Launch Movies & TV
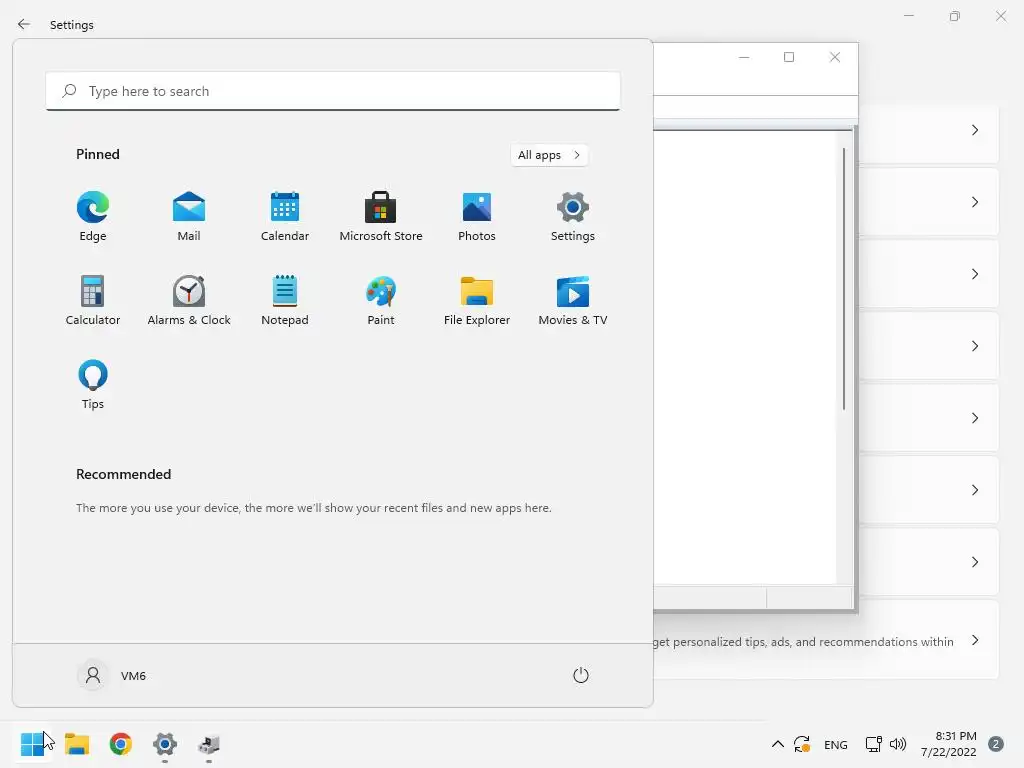The image size is (1024, 768). (x=573, y=300)
